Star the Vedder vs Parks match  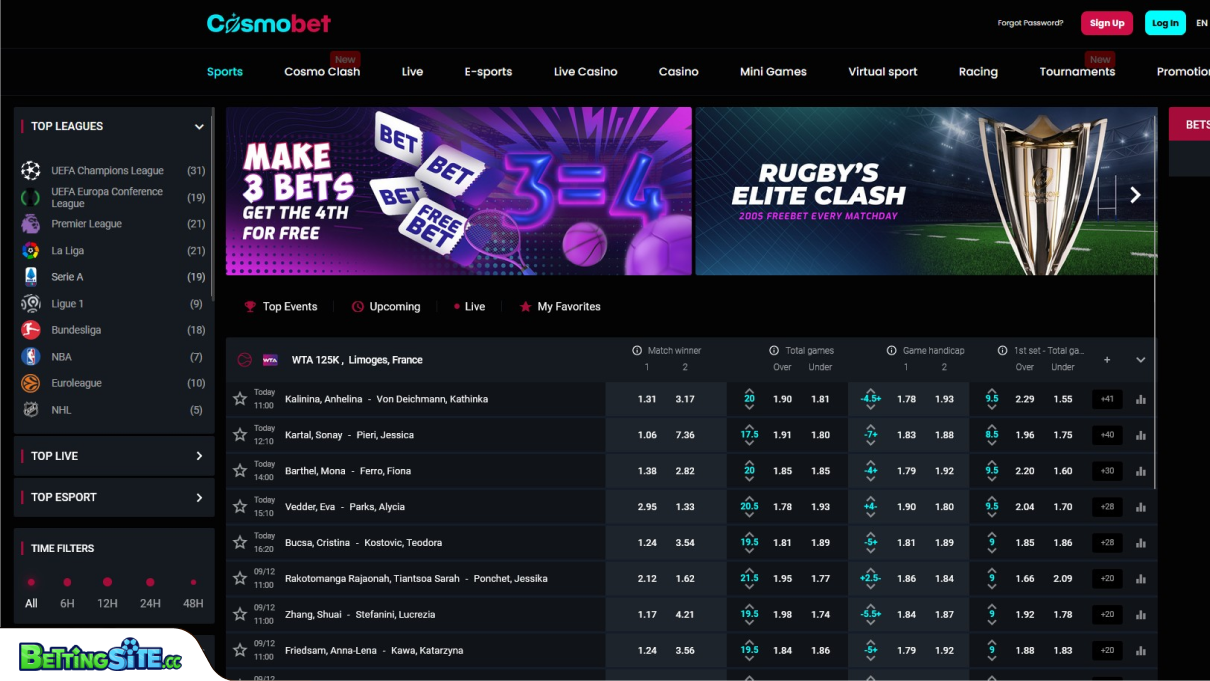[x=239, y=506]
